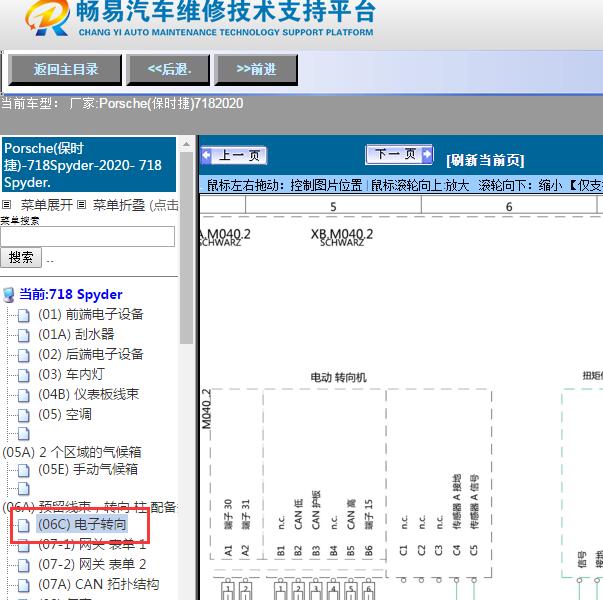The height and width of the screenshot is (600, 603).
Task: Focus the menu search input field
Action: pos(87,236)
